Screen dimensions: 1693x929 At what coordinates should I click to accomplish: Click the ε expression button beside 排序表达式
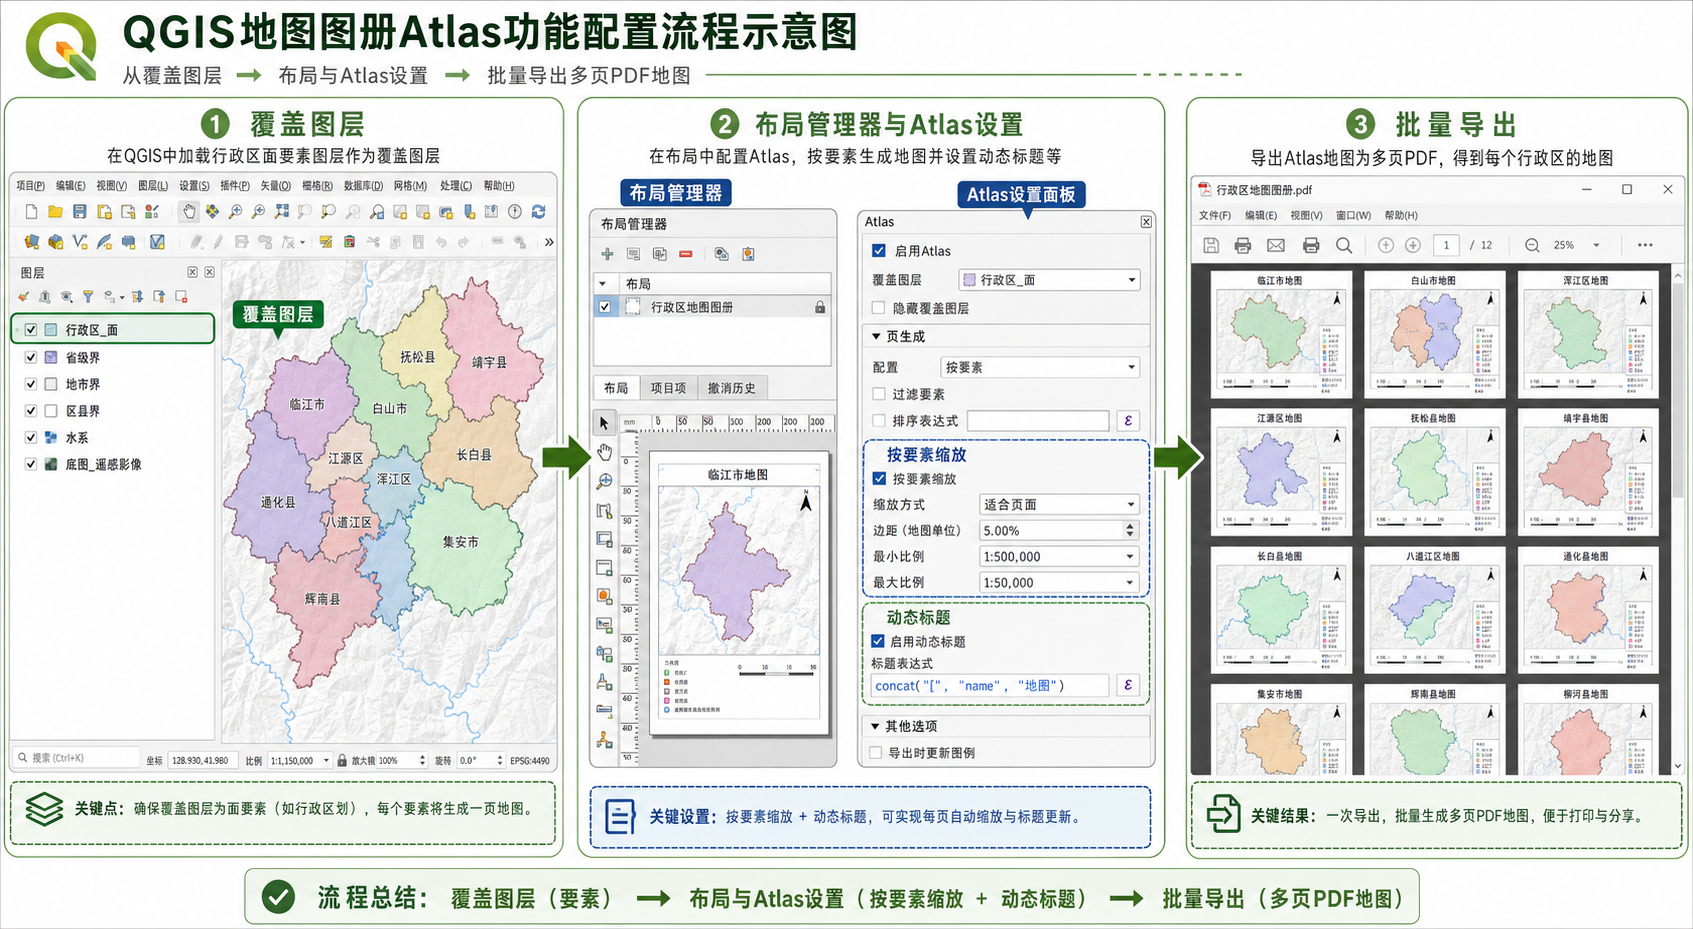point(1128,421)
